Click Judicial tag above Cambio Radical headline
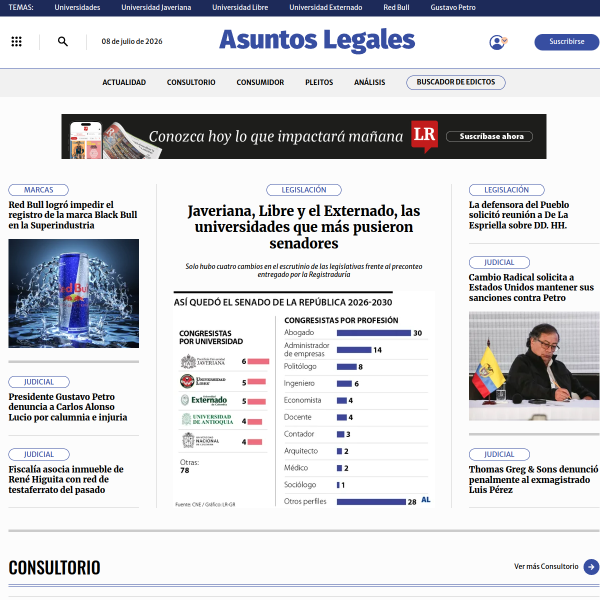Image resolution: width=600 pixels, height=600 pixels. pos(499,262)
